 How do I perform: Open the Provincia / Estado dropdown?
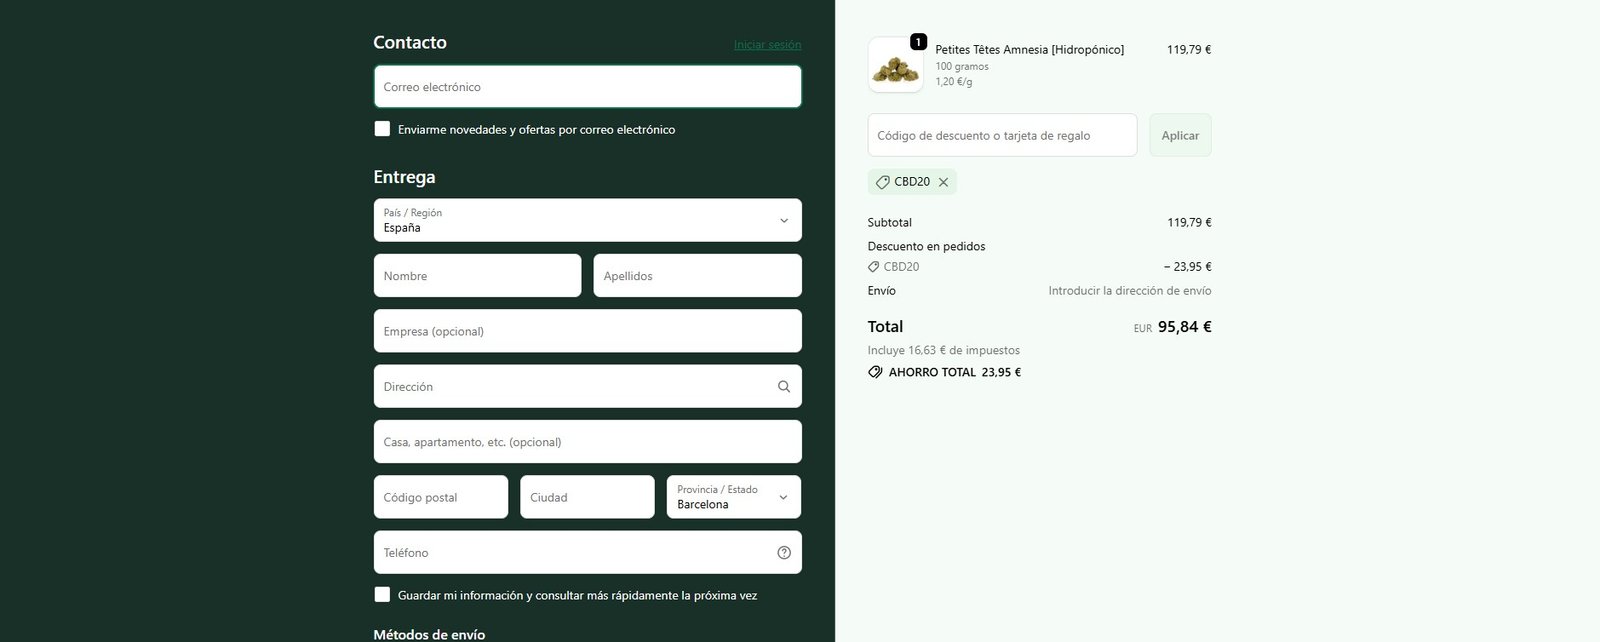click(734, 497)
